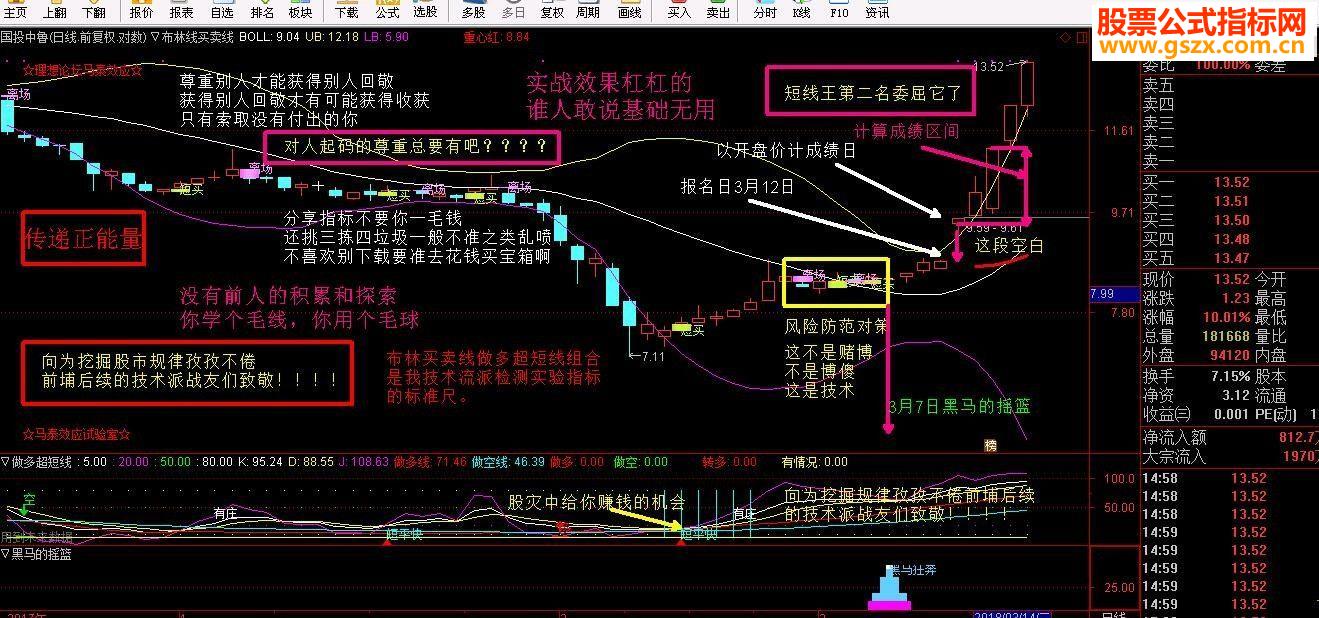This screenshot has height=618, width=1319.
Task: Click the 7.99 highlighted price axis marker
Action: (x=1114, y=294)
